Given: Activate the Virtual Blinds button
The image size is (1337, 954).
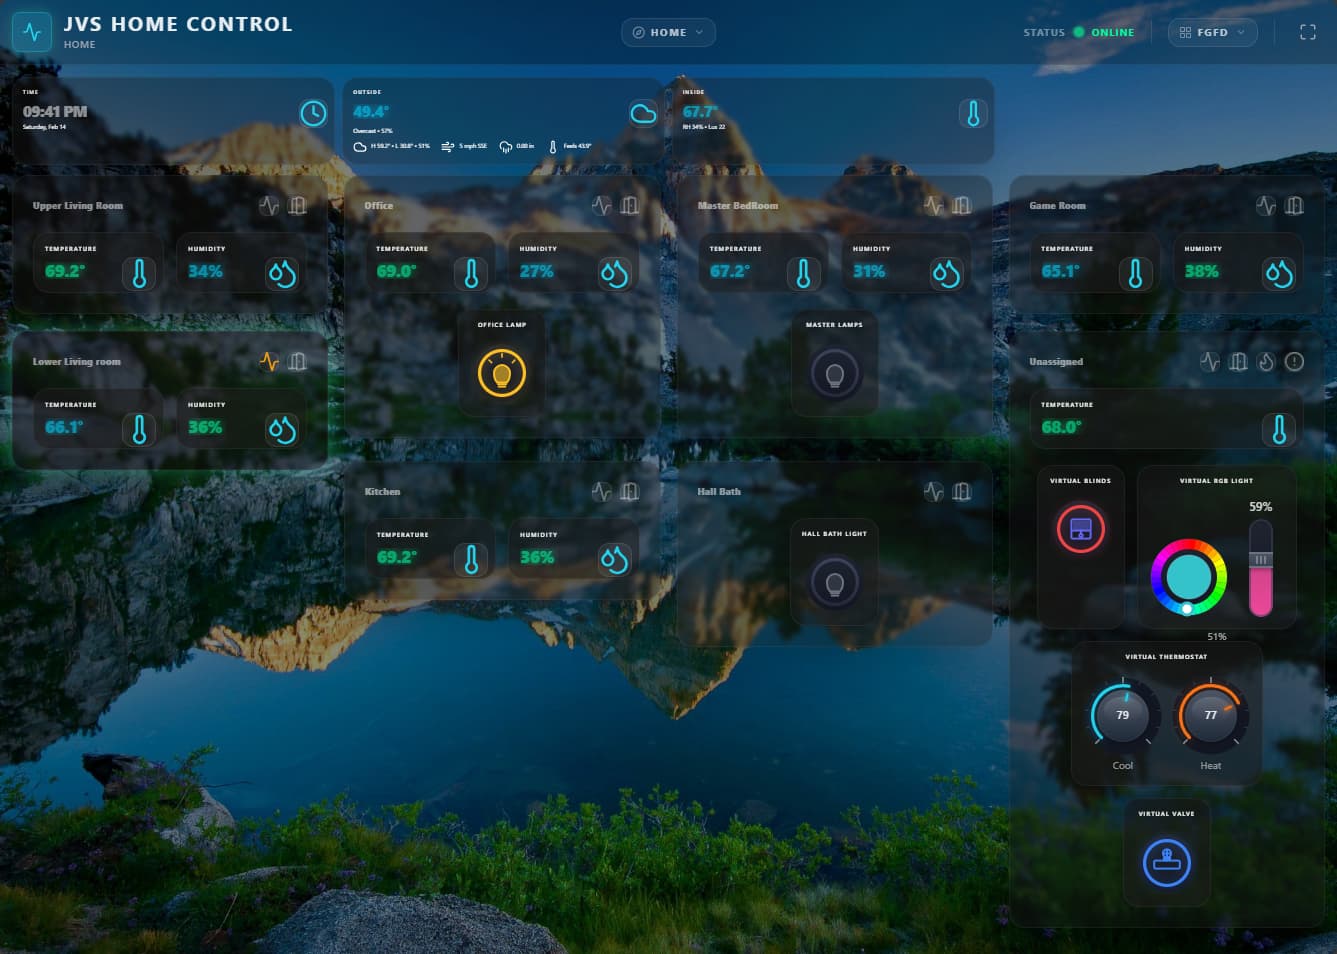Looking at the screenshot, I should [1080, 530].
